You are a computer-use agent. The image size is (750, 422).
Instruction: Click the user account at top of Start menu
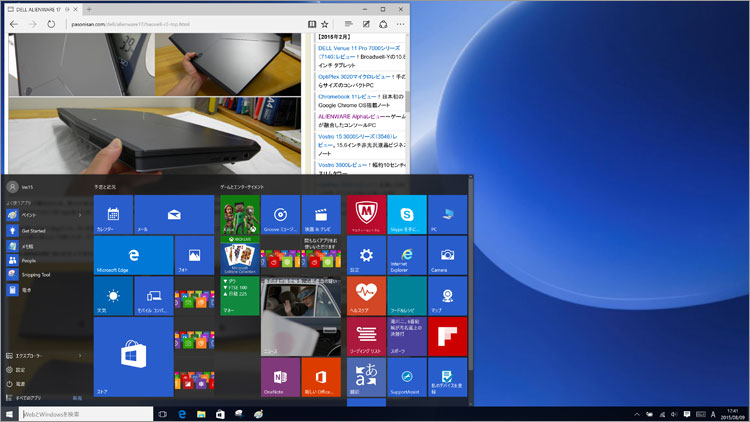[20, 187]
